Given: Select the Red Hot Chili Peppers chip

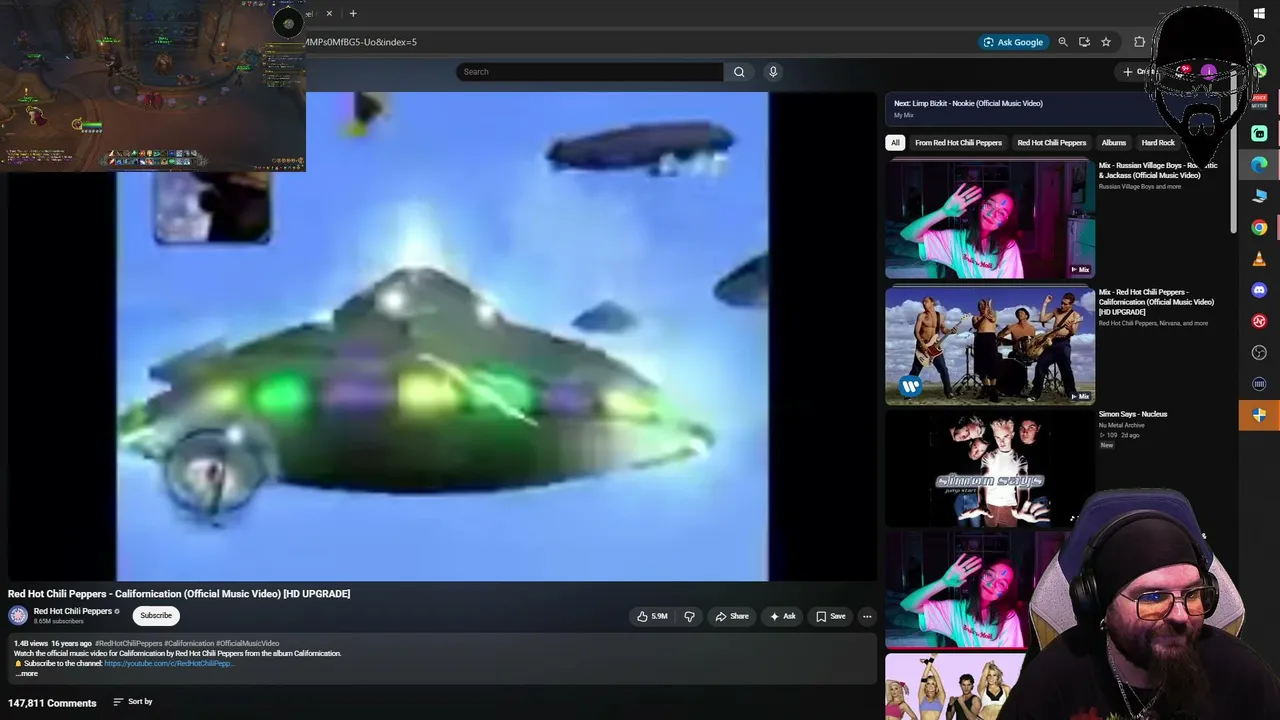Looking at the screenshot, I should [1051, 143].
